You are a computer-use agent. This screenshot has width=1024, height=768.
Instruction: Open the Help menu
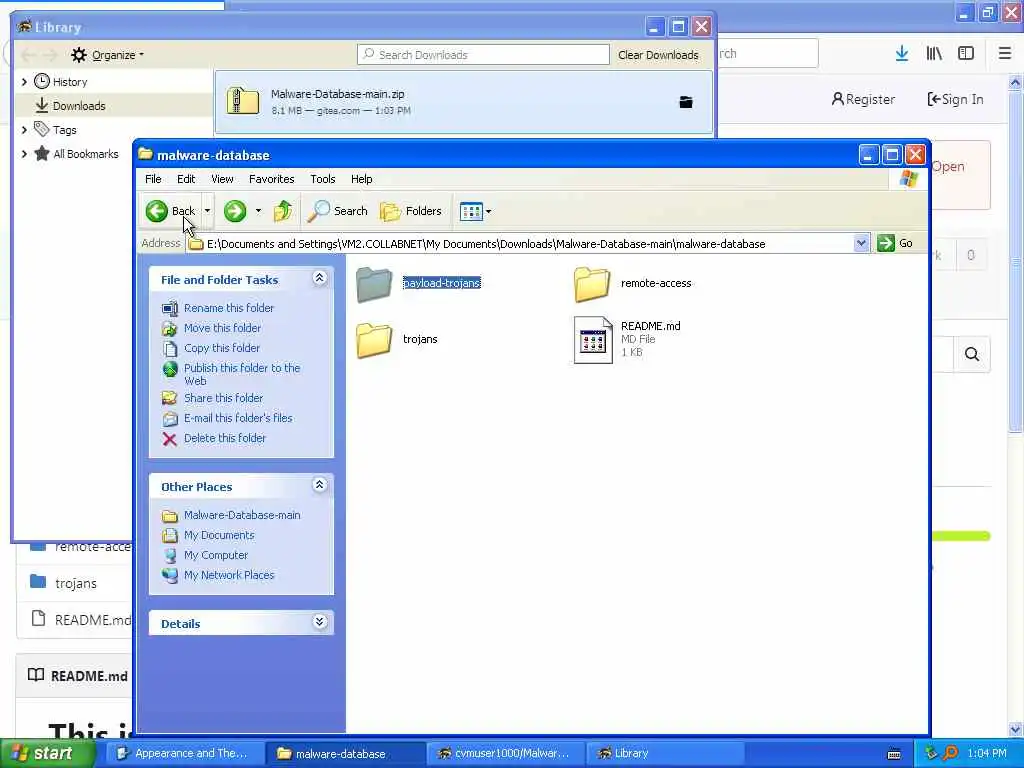click(361, 179)
